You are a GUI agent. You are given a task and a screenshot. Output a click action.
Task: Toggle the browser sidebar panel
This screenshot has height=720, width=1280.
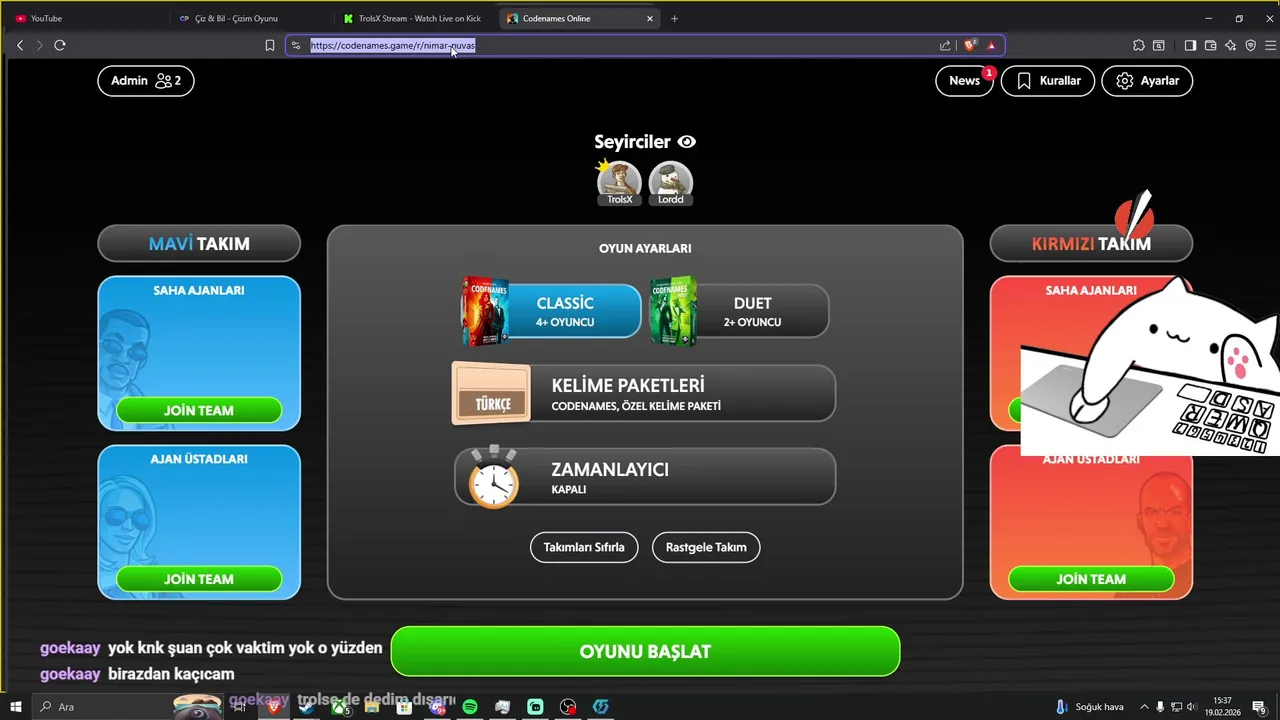pyautogui.click(x=1190, y=45)
